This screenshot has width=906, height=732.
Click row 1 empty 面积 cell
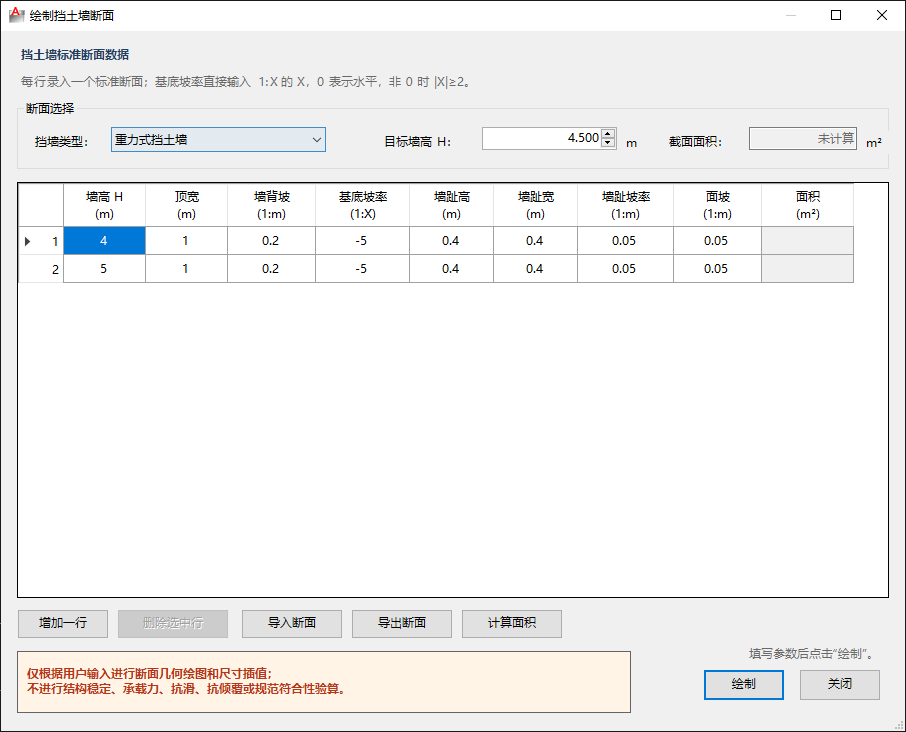point(807,241)
